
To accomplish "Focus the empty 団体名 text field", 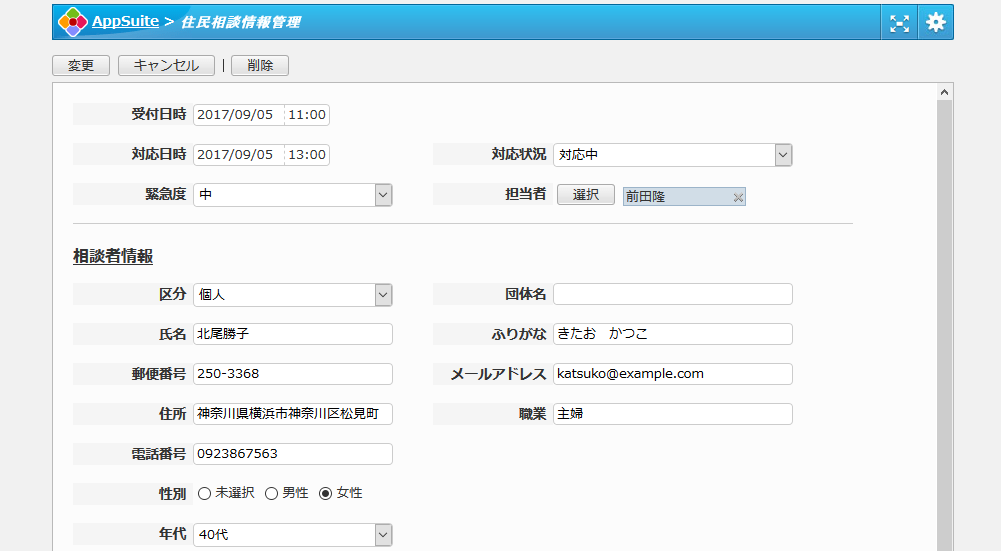I will (x=672, y=294).
